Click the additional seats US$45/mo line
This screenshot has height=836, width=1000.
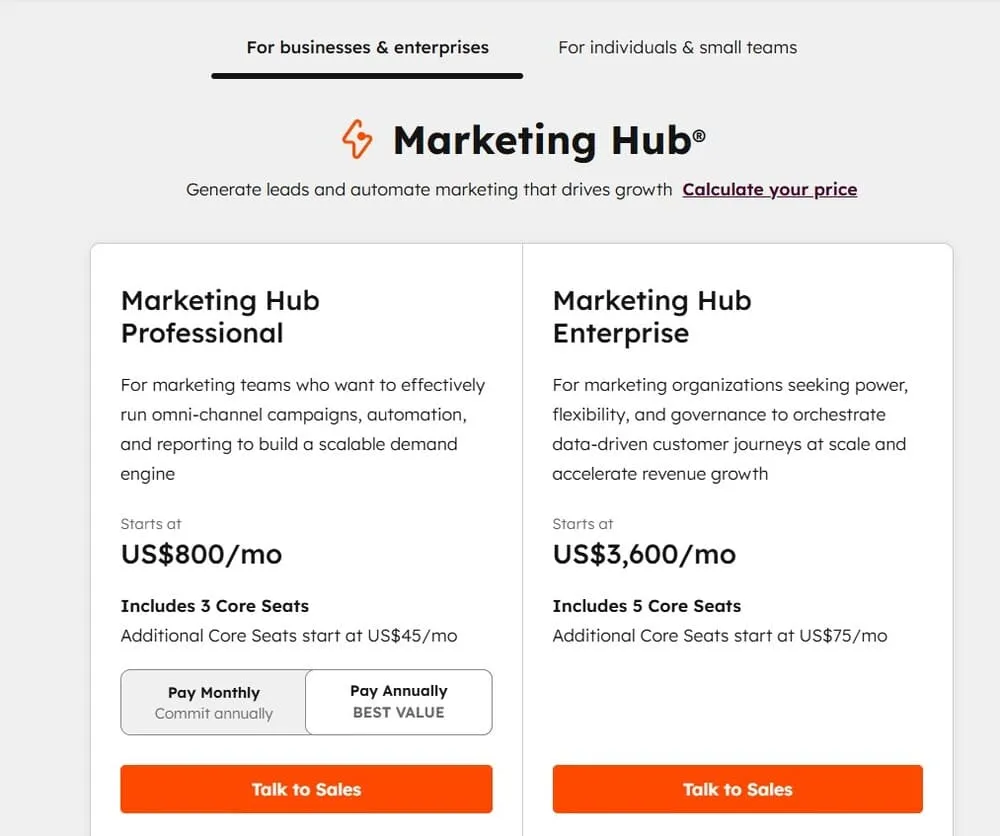[x=288, y=635]
